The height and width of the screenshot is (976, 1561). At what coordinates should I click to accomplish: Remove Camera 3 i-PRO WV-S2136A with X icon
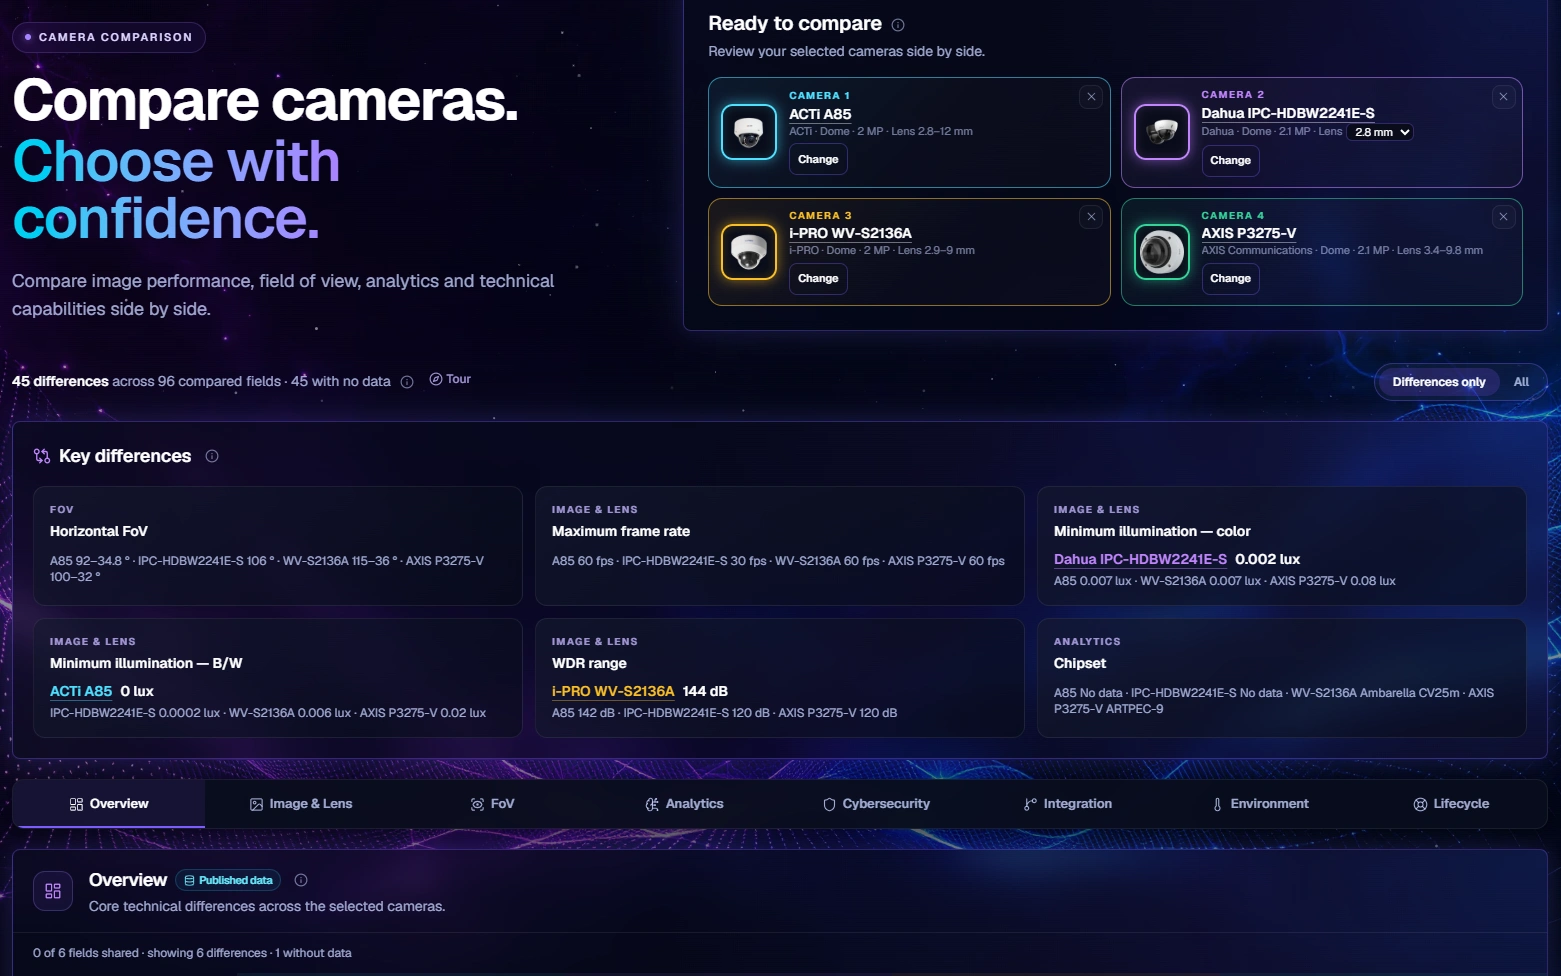pos(1091,217)
